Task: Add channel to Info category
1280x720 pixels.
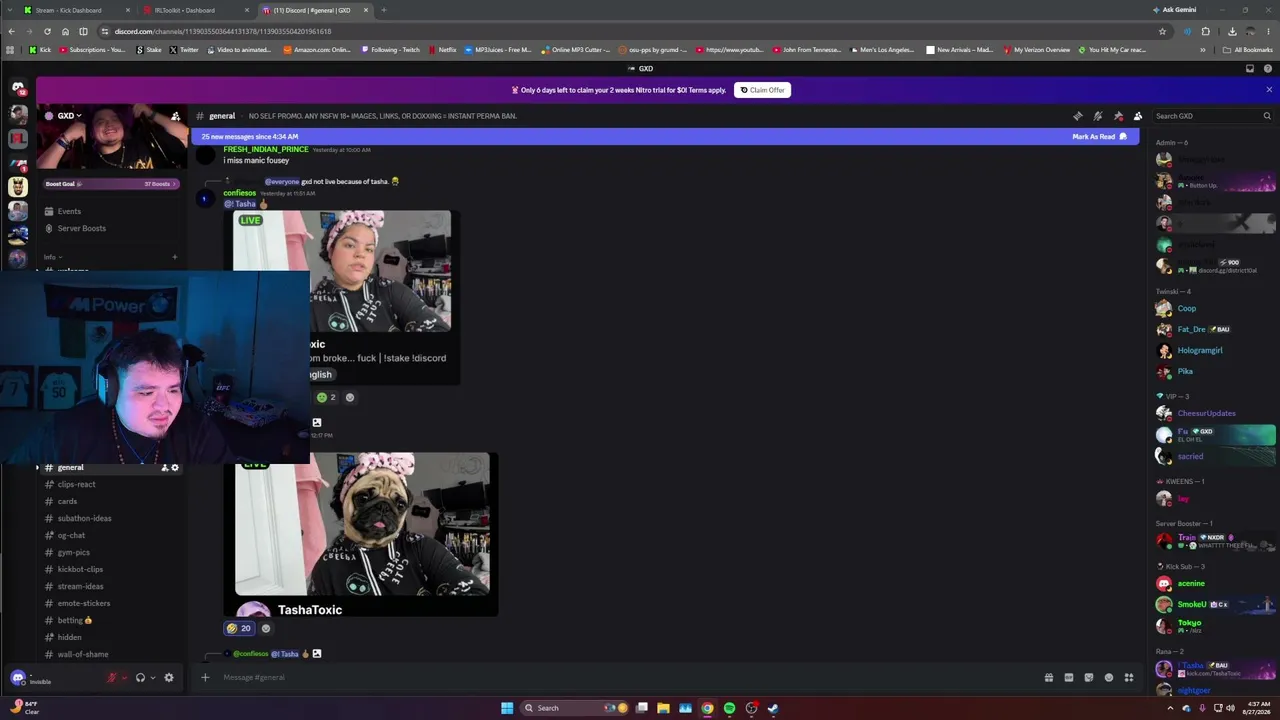Action: tap(174, 257)
